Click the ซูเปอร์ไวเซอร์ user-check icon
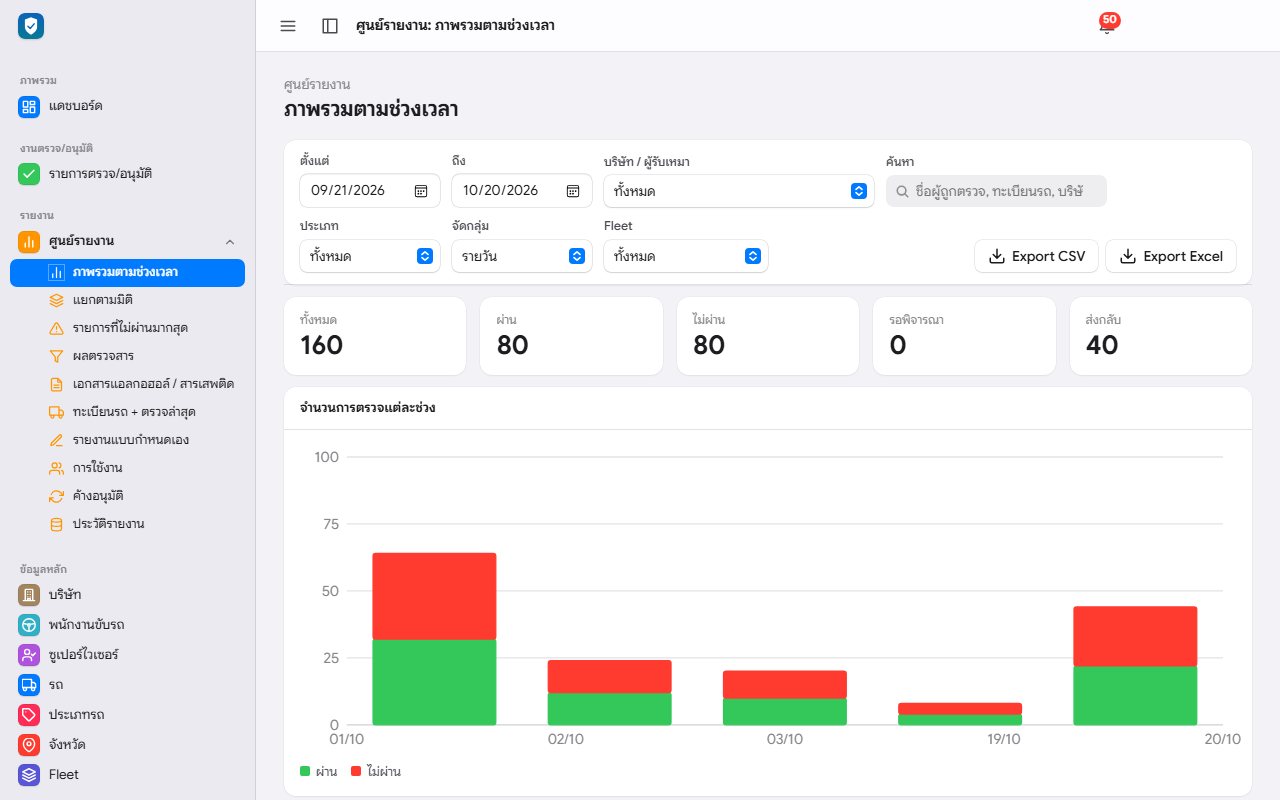The height and width of the screenshot is (800, 1280). [29, 655]
